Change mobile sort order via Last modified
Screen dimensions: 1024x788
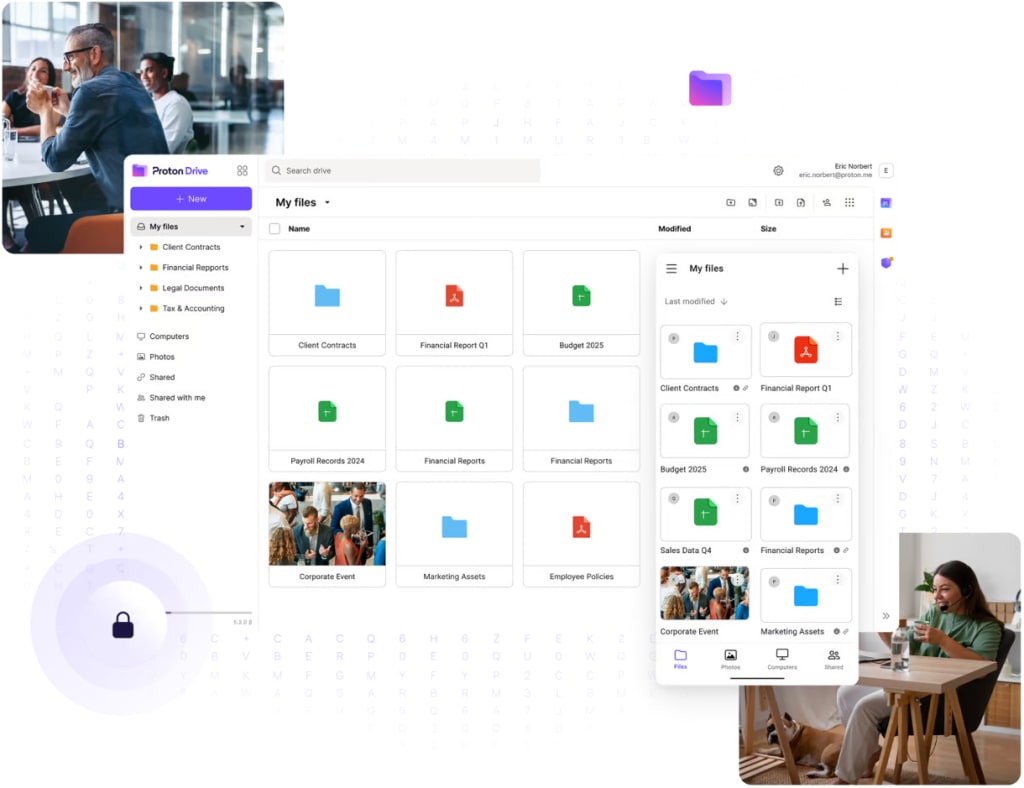click(x=696, y=302)
